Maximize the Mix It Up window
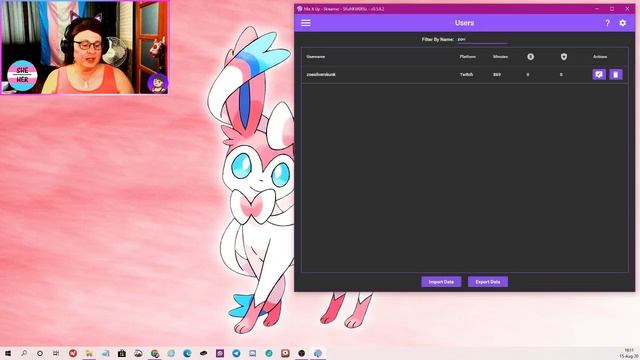Viewport: 640px width, 360px height. click(x=612, y=9)
